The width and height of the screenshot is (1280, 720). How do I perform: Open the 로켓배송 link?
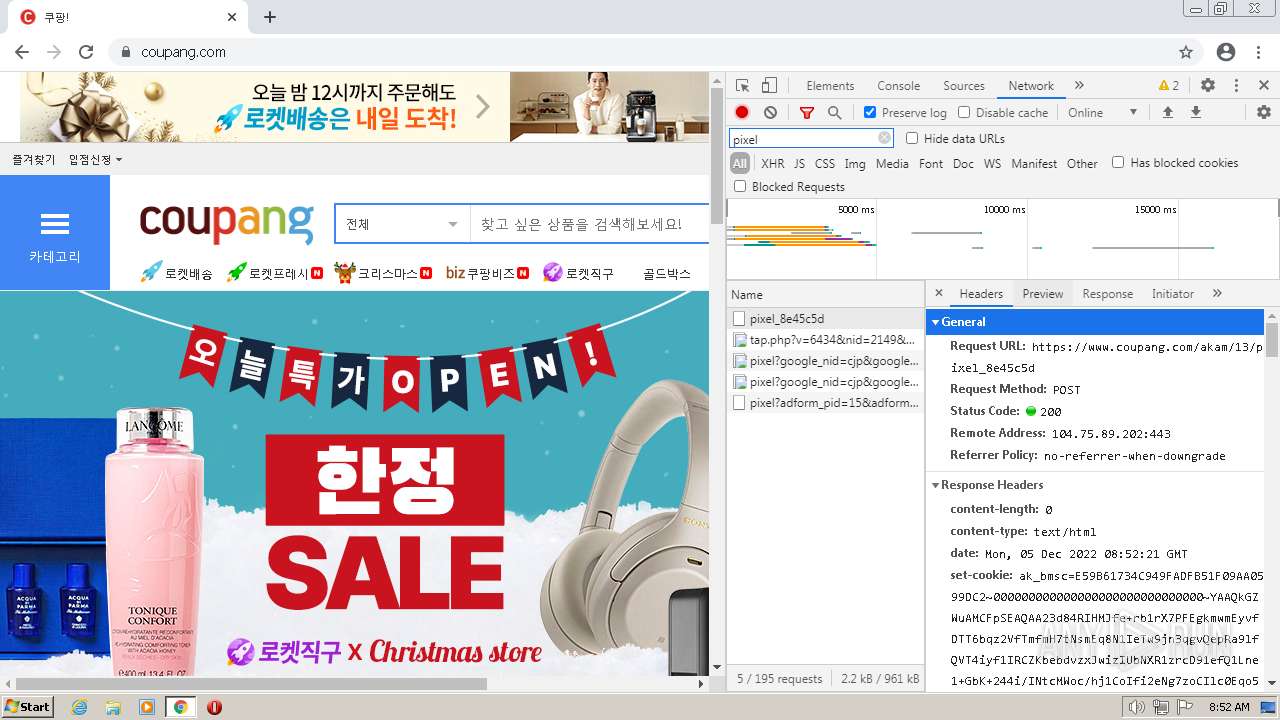tap(177, 273)
